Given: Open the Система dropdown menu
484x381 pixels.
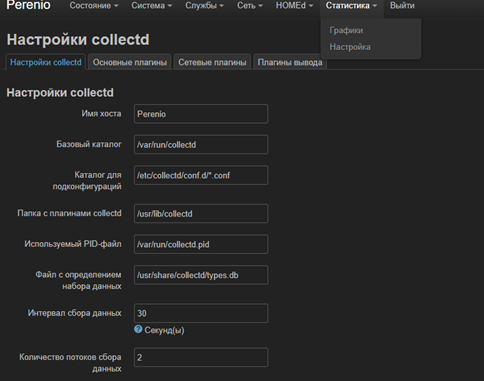Looking at the screenshot, I should pos(152,6).
